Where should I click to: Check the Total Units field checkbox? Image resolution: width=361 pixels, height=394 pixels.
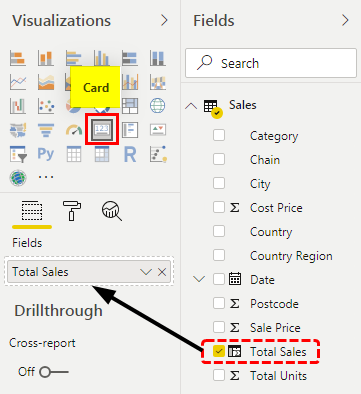pyautogui.click(x=219, y=375)
